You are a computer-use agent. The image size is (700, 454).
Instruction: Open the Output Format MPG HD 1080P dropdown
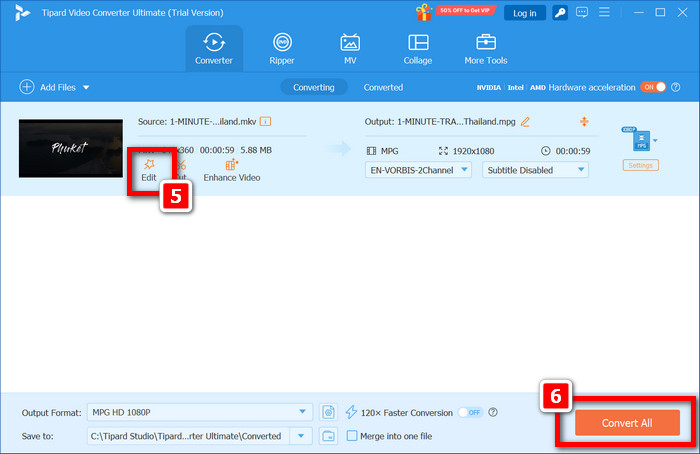tap(200, 412)
